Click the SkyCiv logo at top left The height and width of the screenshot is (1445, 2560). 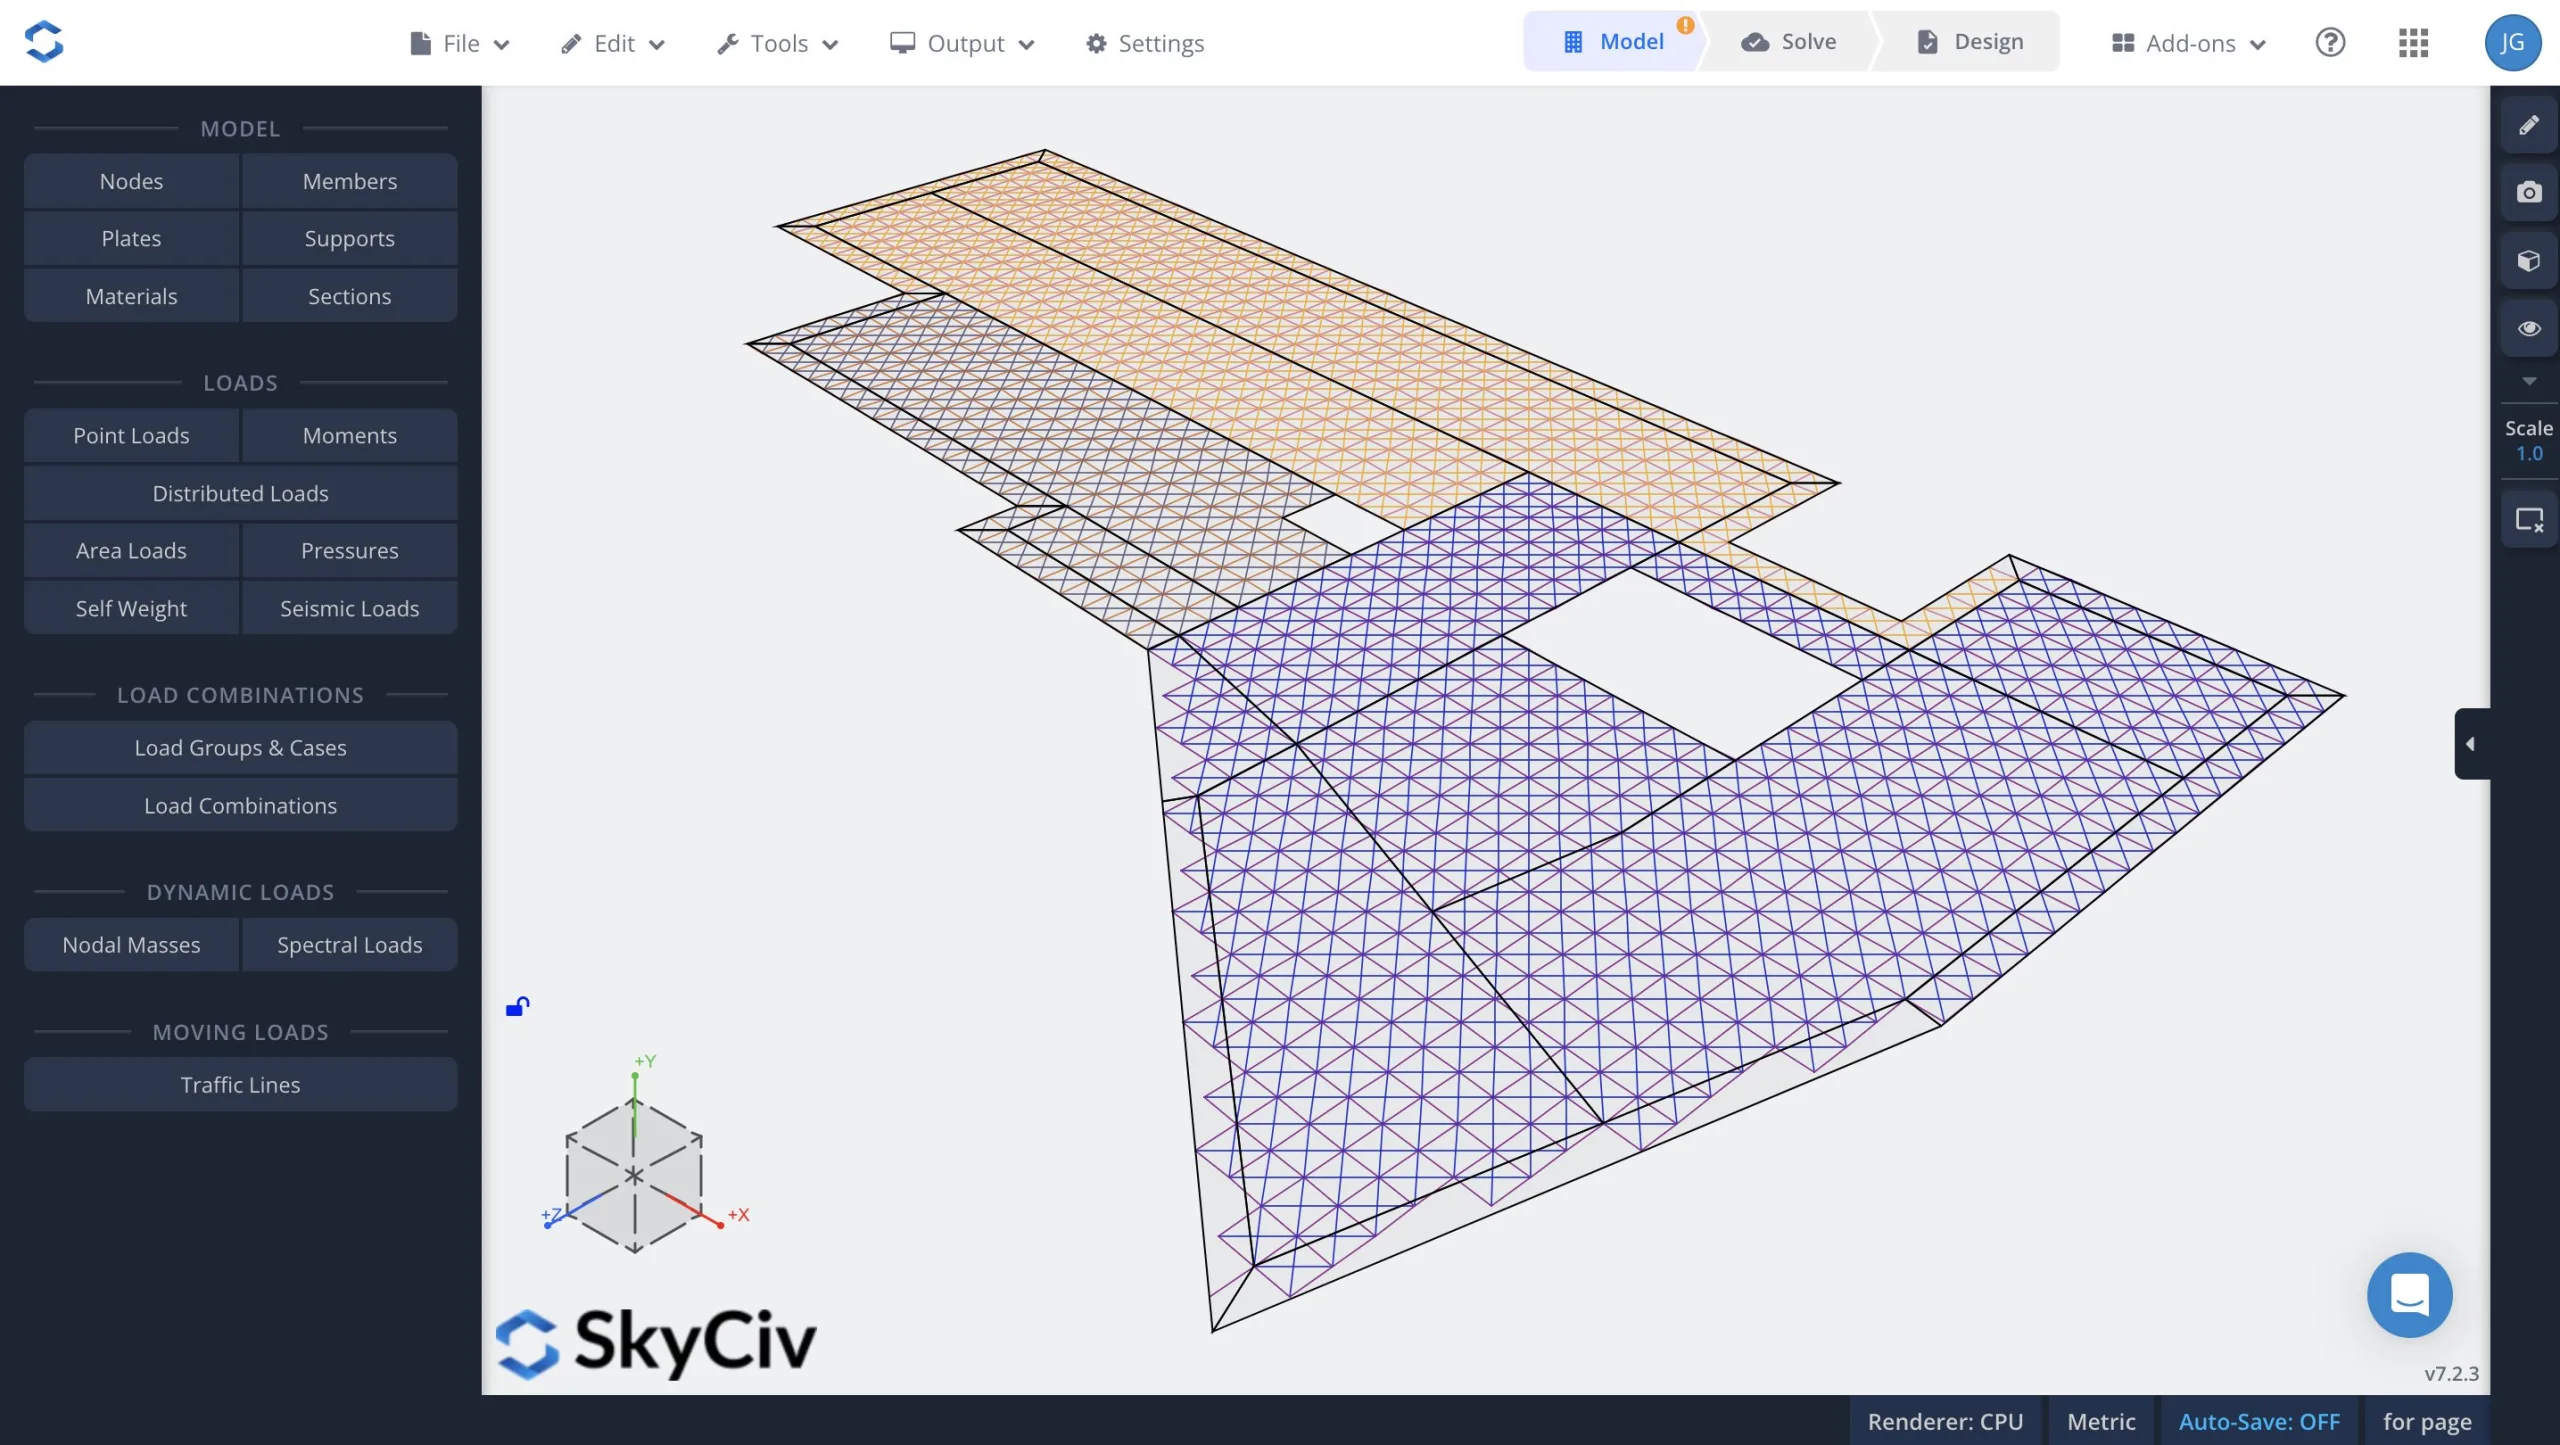click(x=44, y=42)
